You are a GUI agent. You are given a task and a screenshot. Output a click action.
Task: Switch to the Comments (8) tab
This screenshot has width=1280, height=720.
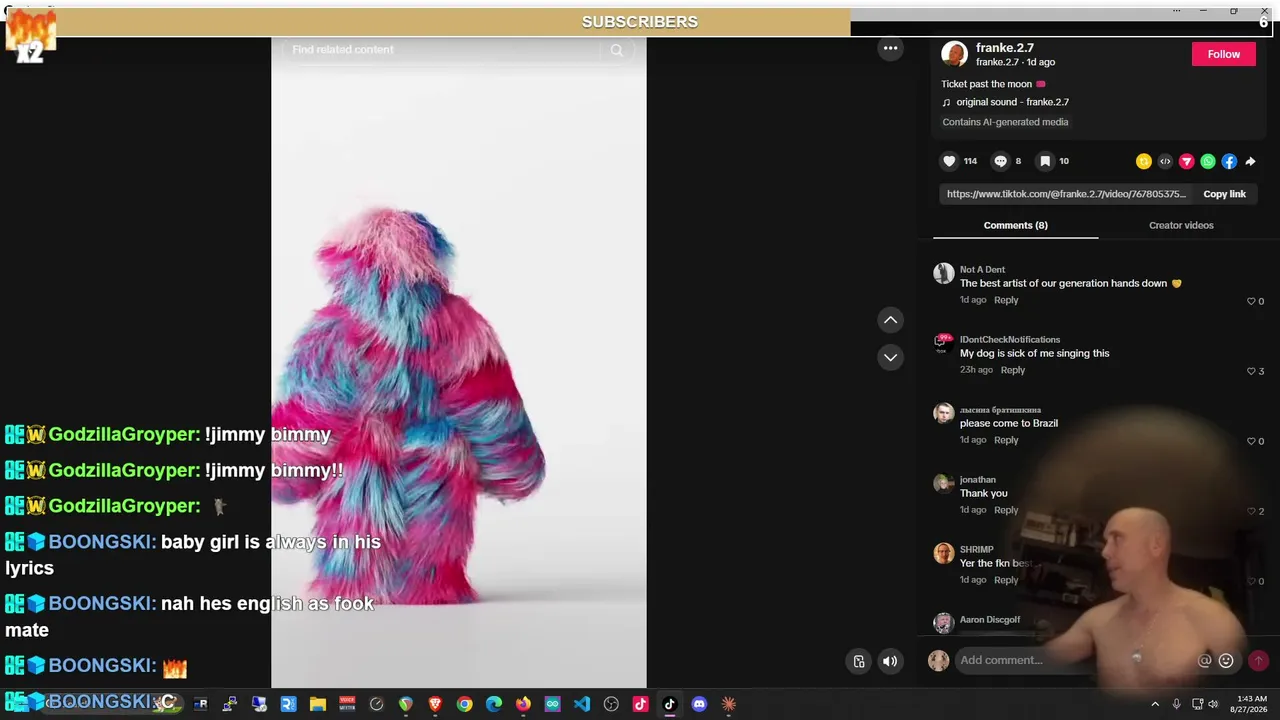point(1015,225)
